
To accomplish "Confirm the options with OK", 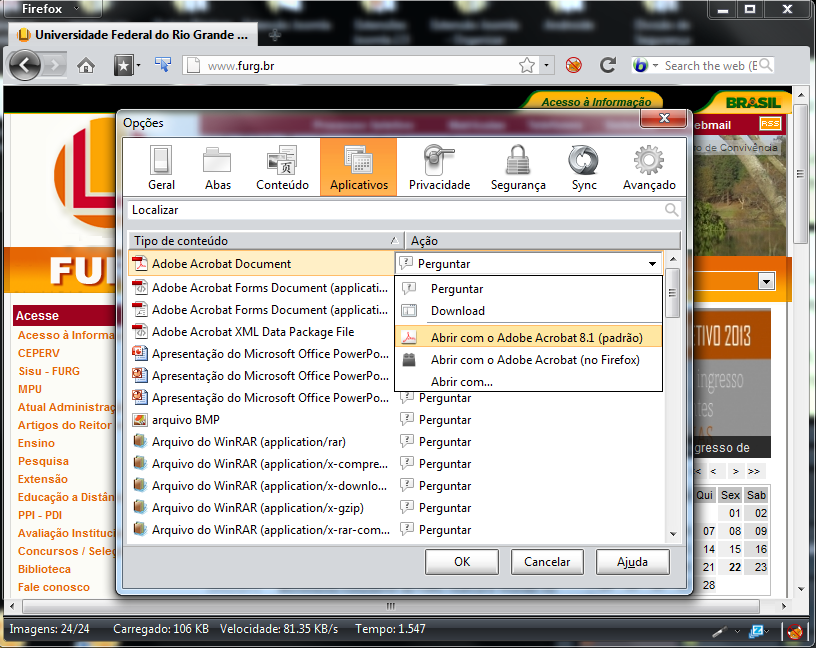I will pyautogui.click(x=462, y=562).
